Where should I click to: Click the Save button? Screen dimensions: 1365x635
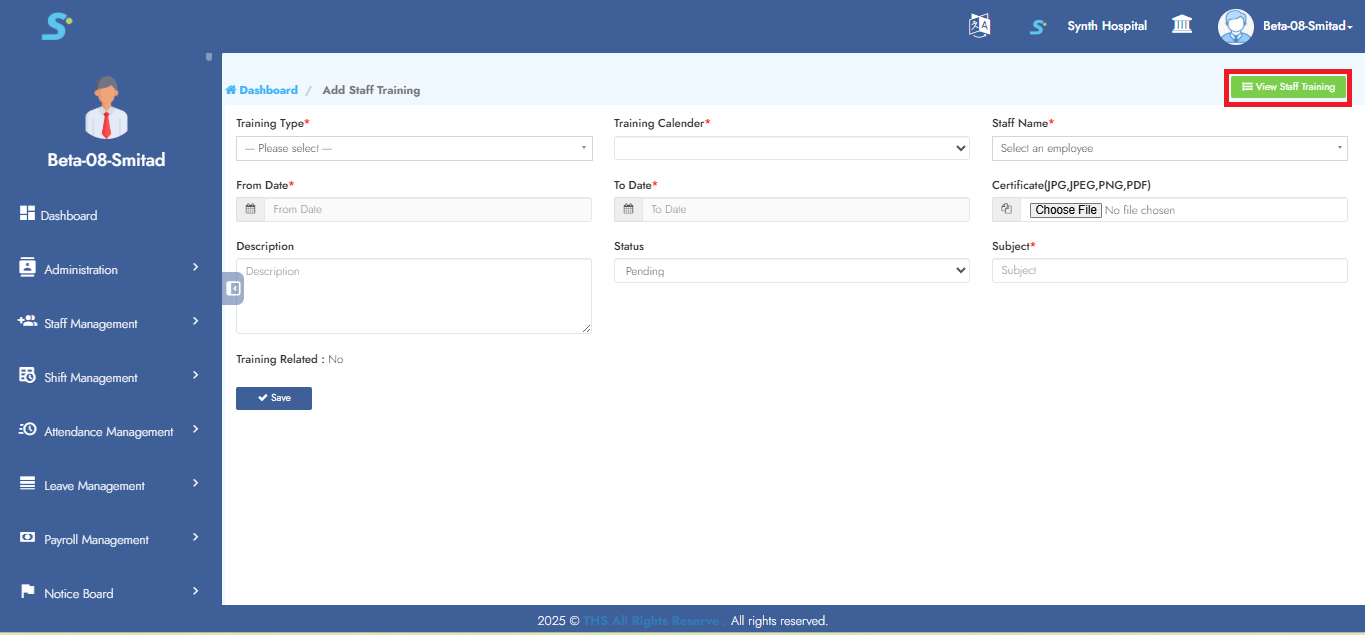(274, 398)
